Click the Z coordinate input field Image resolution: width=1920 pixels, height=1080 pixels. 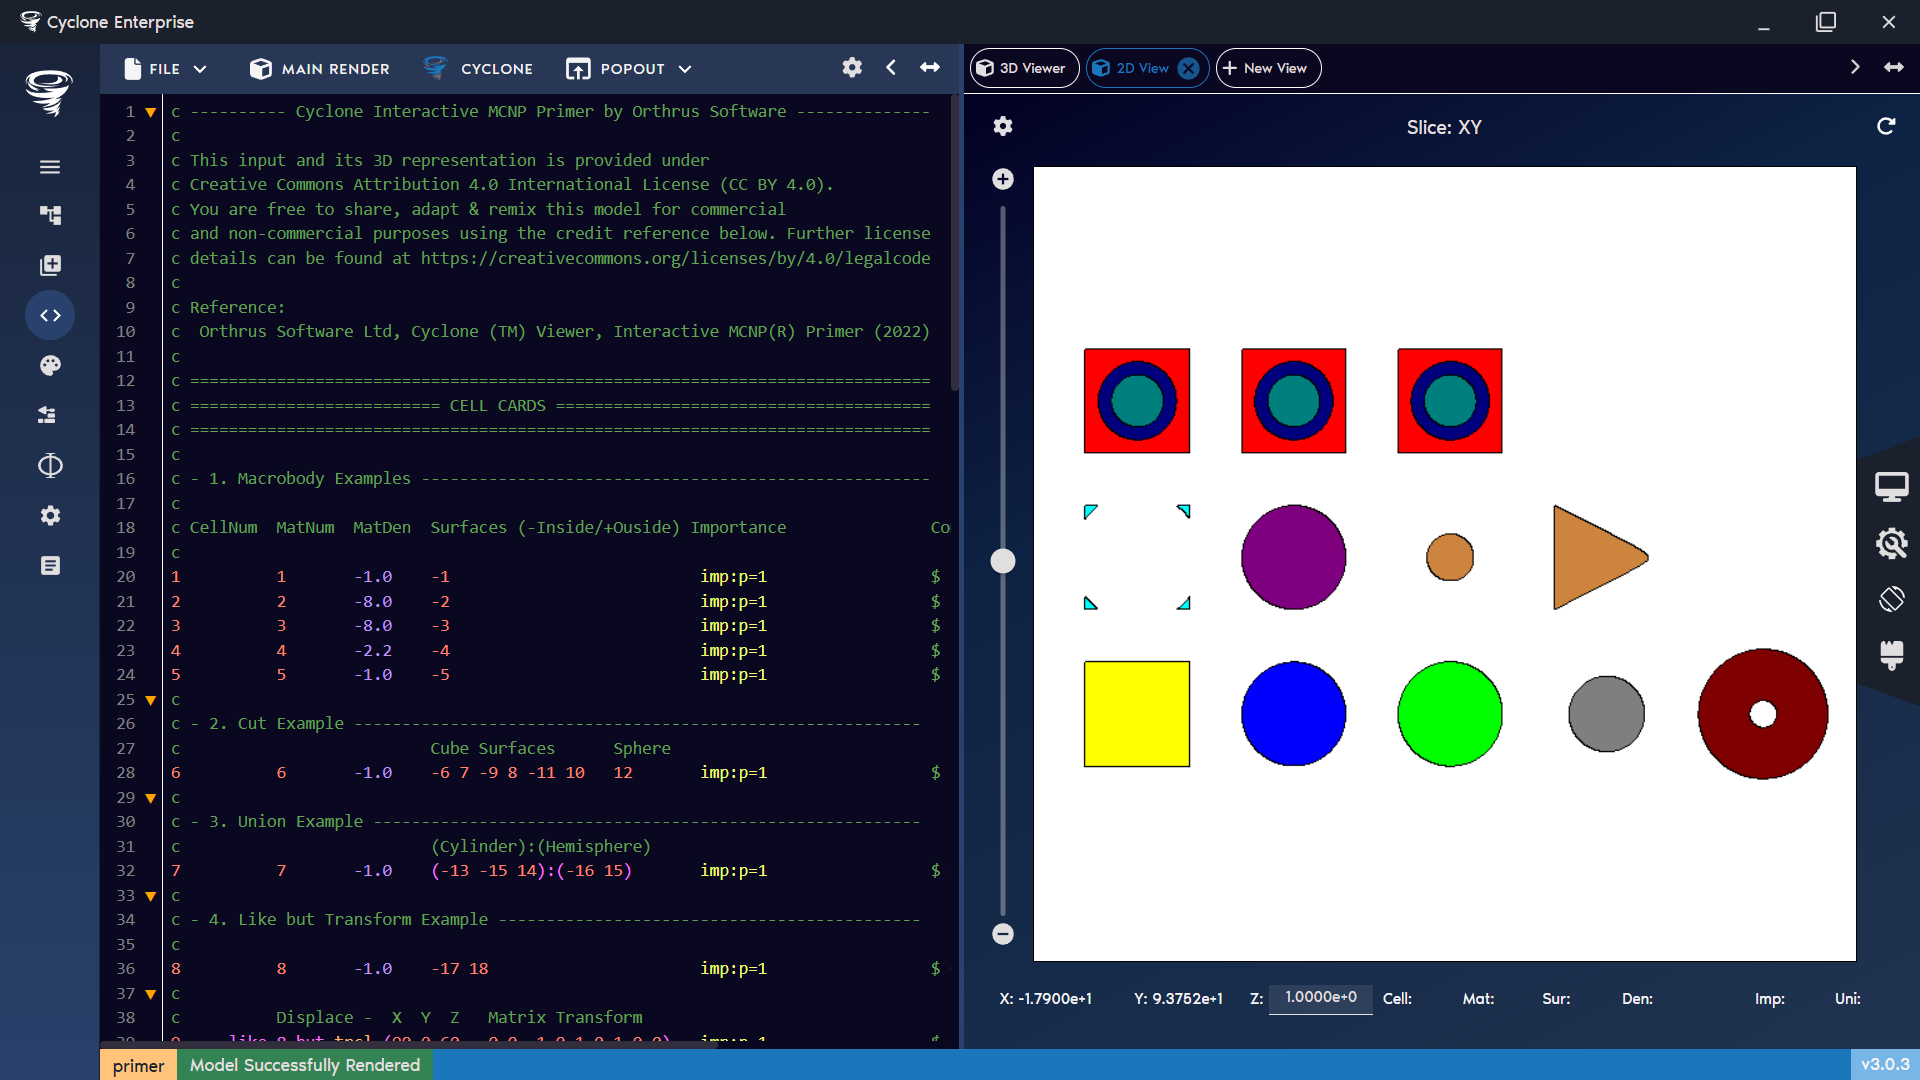[x=1320, y=999]
